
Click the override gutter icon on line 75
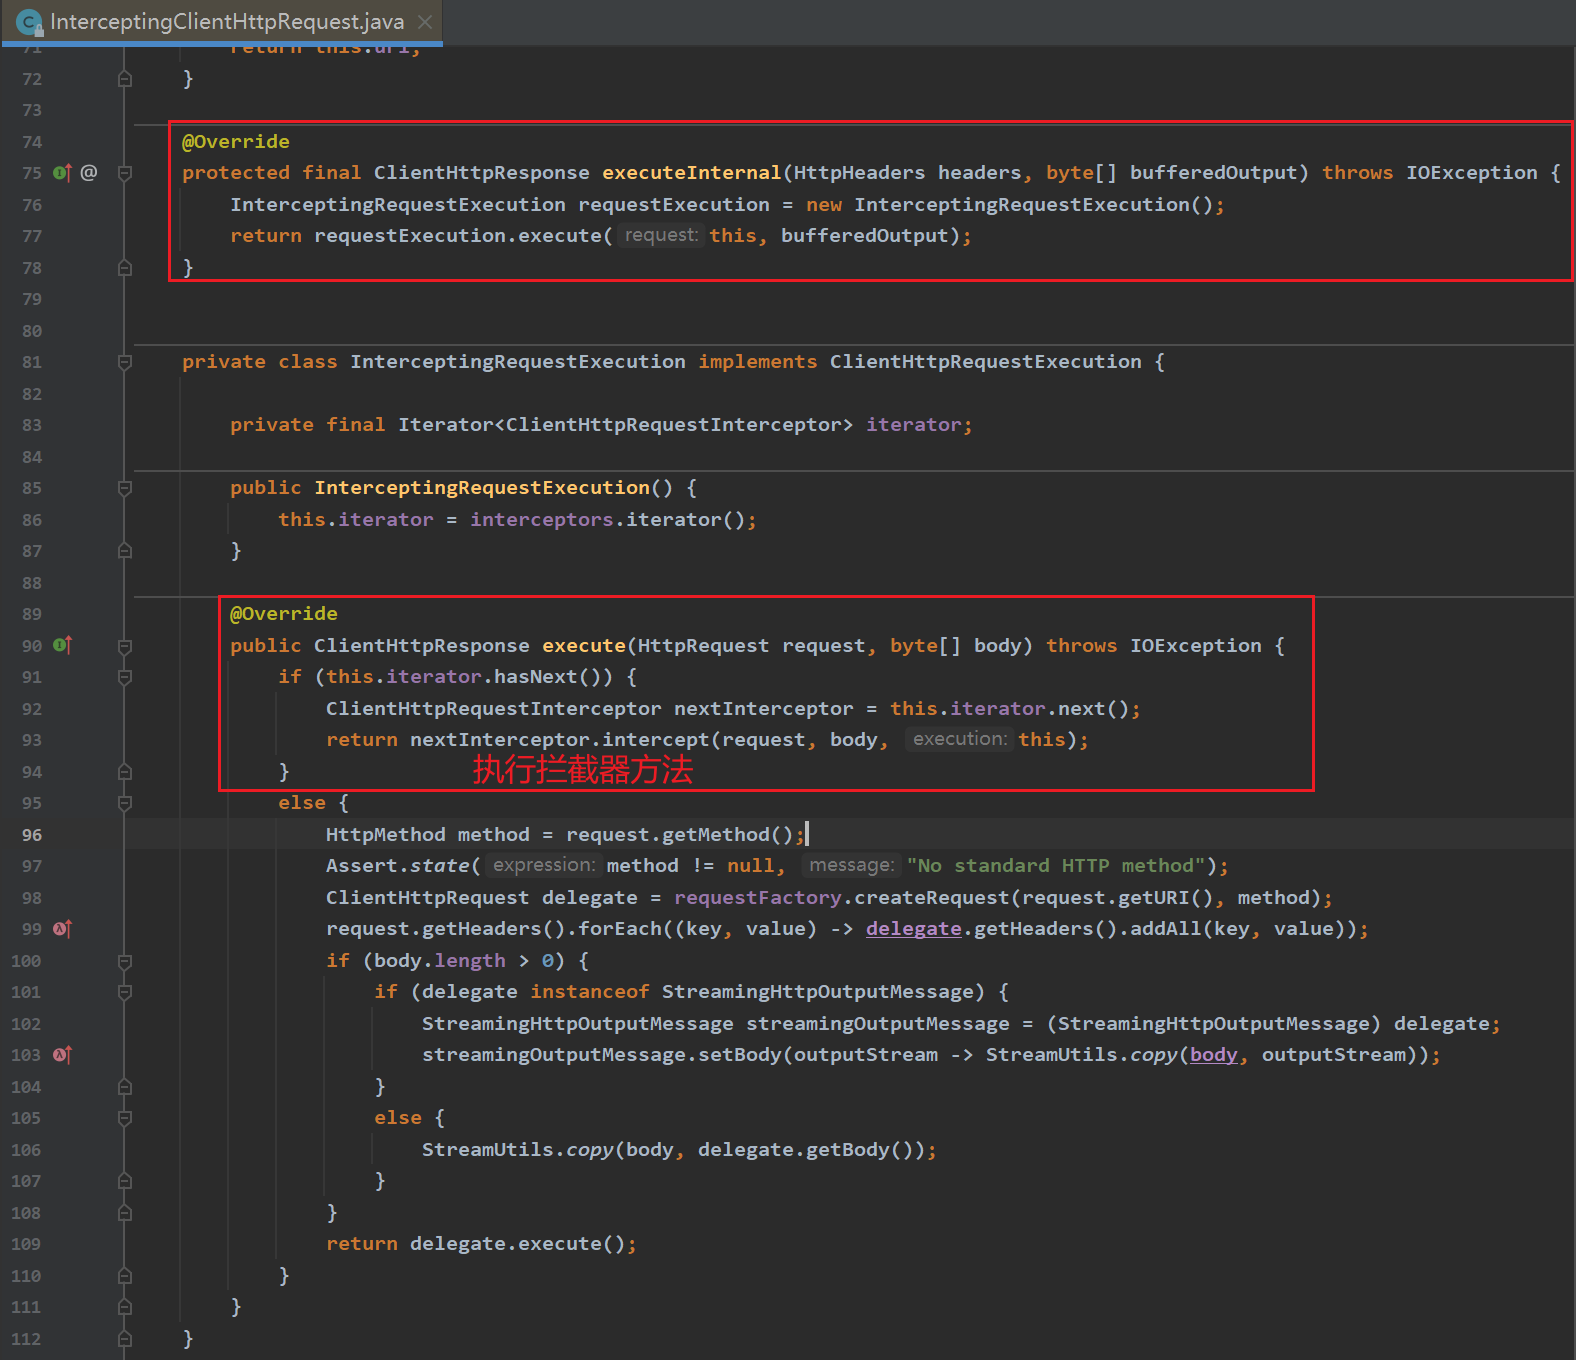[x=62, y=173]
